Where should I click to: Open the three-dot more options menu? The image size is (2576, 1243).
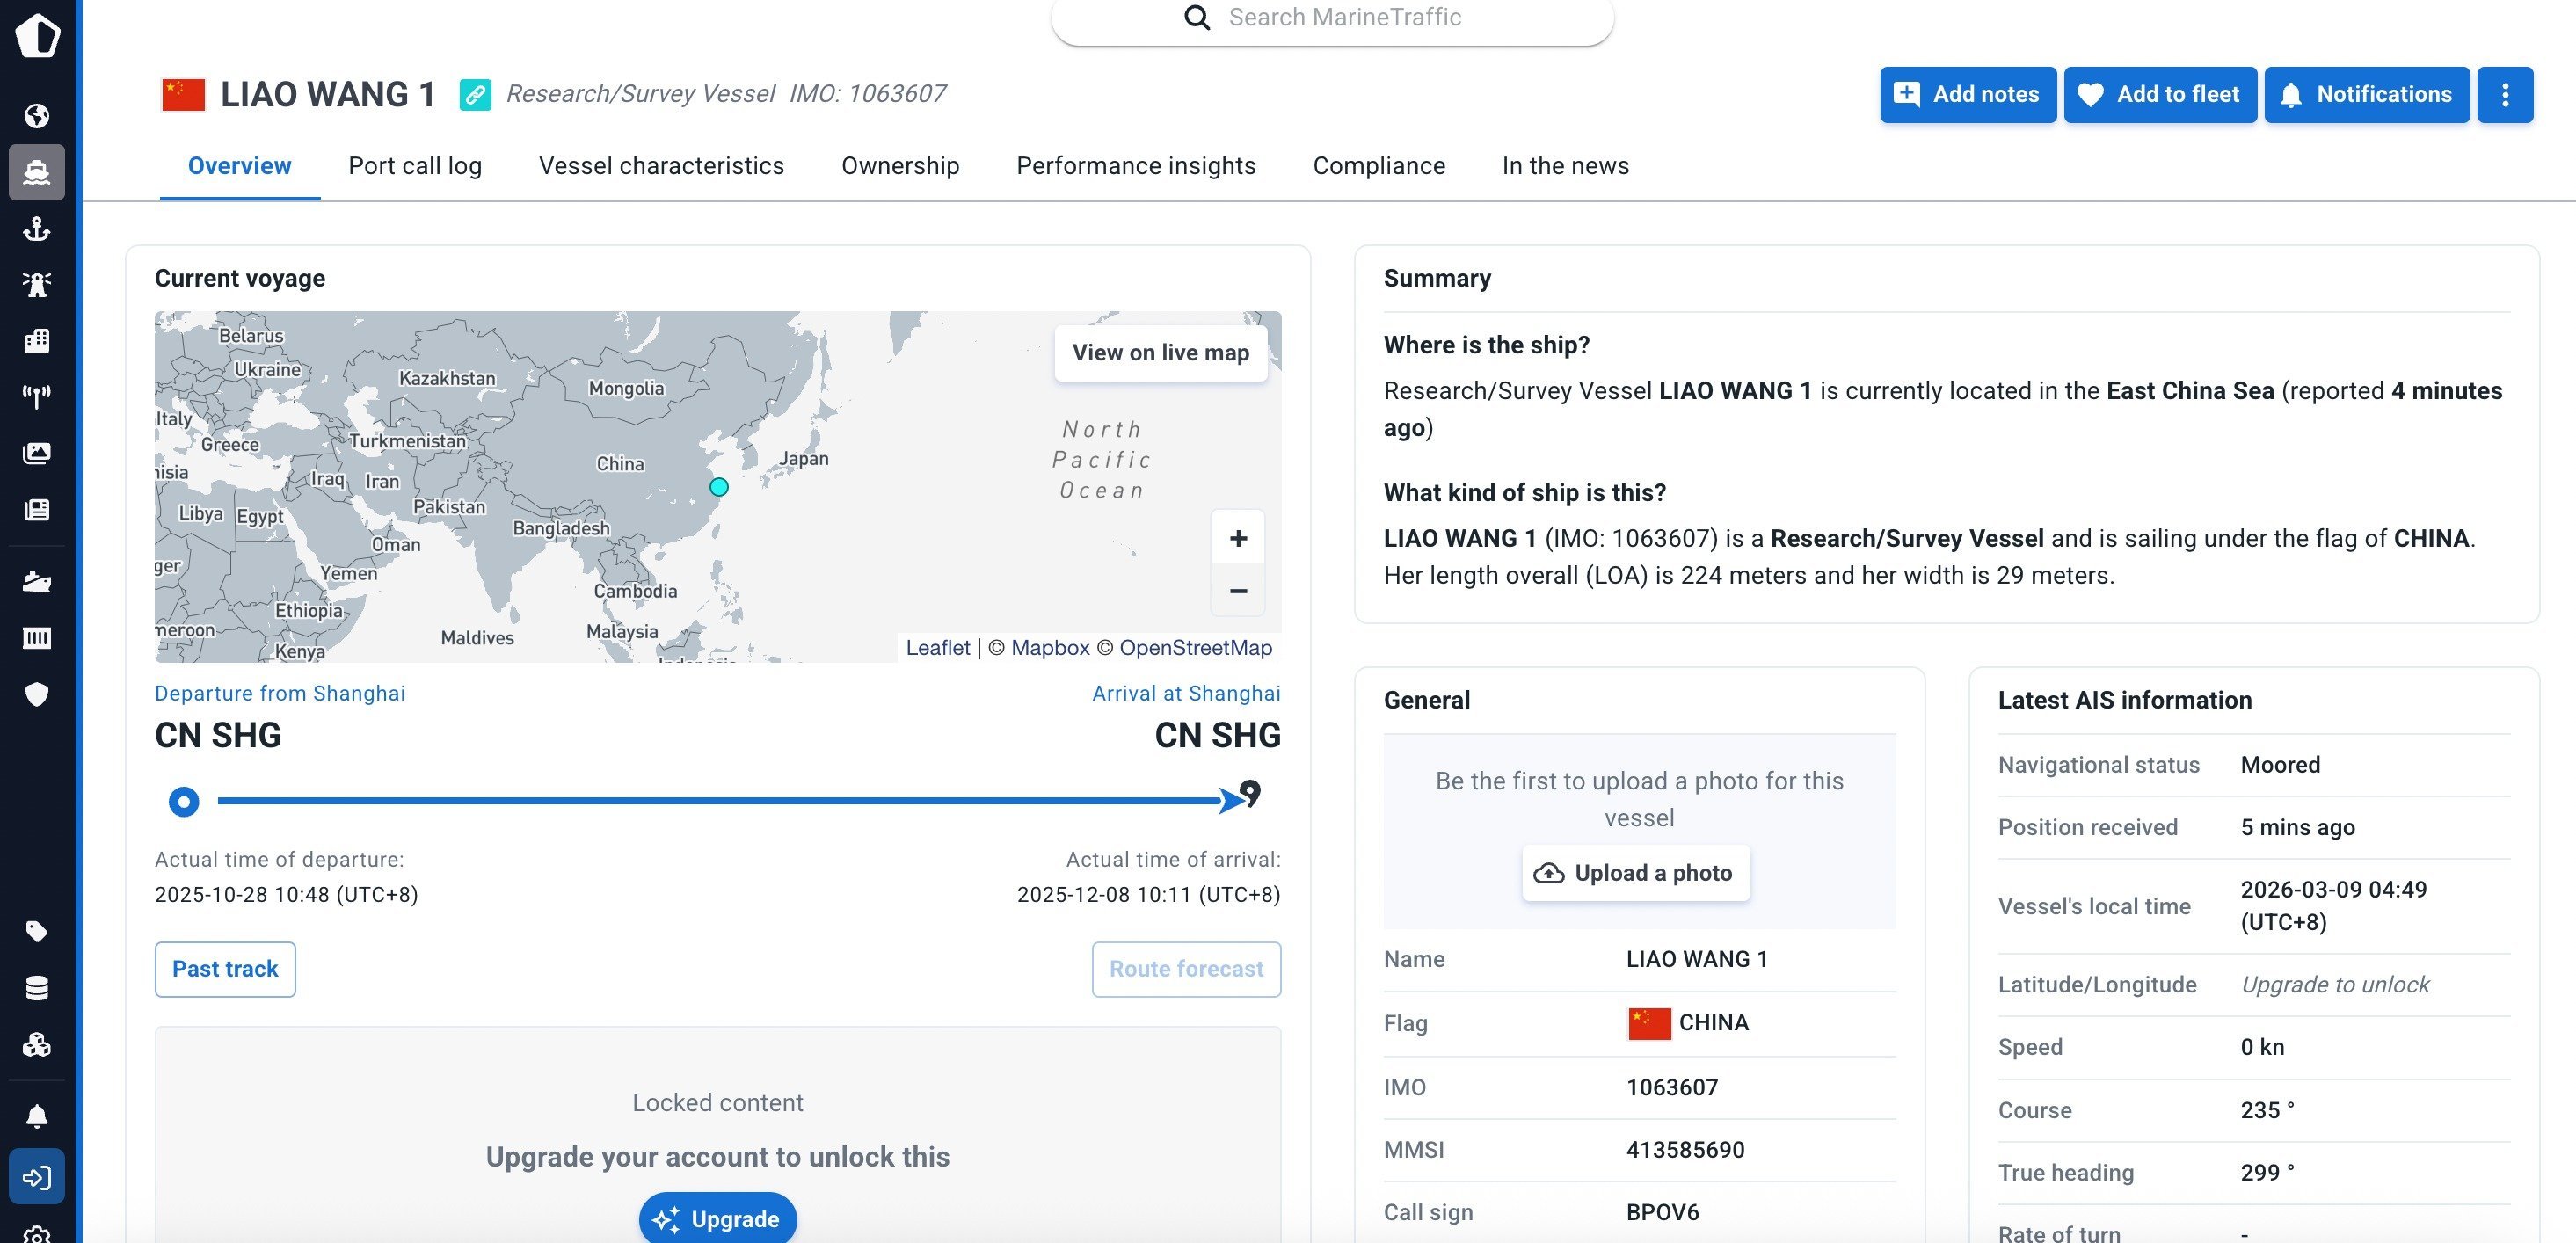click(x=2504, y=95)
